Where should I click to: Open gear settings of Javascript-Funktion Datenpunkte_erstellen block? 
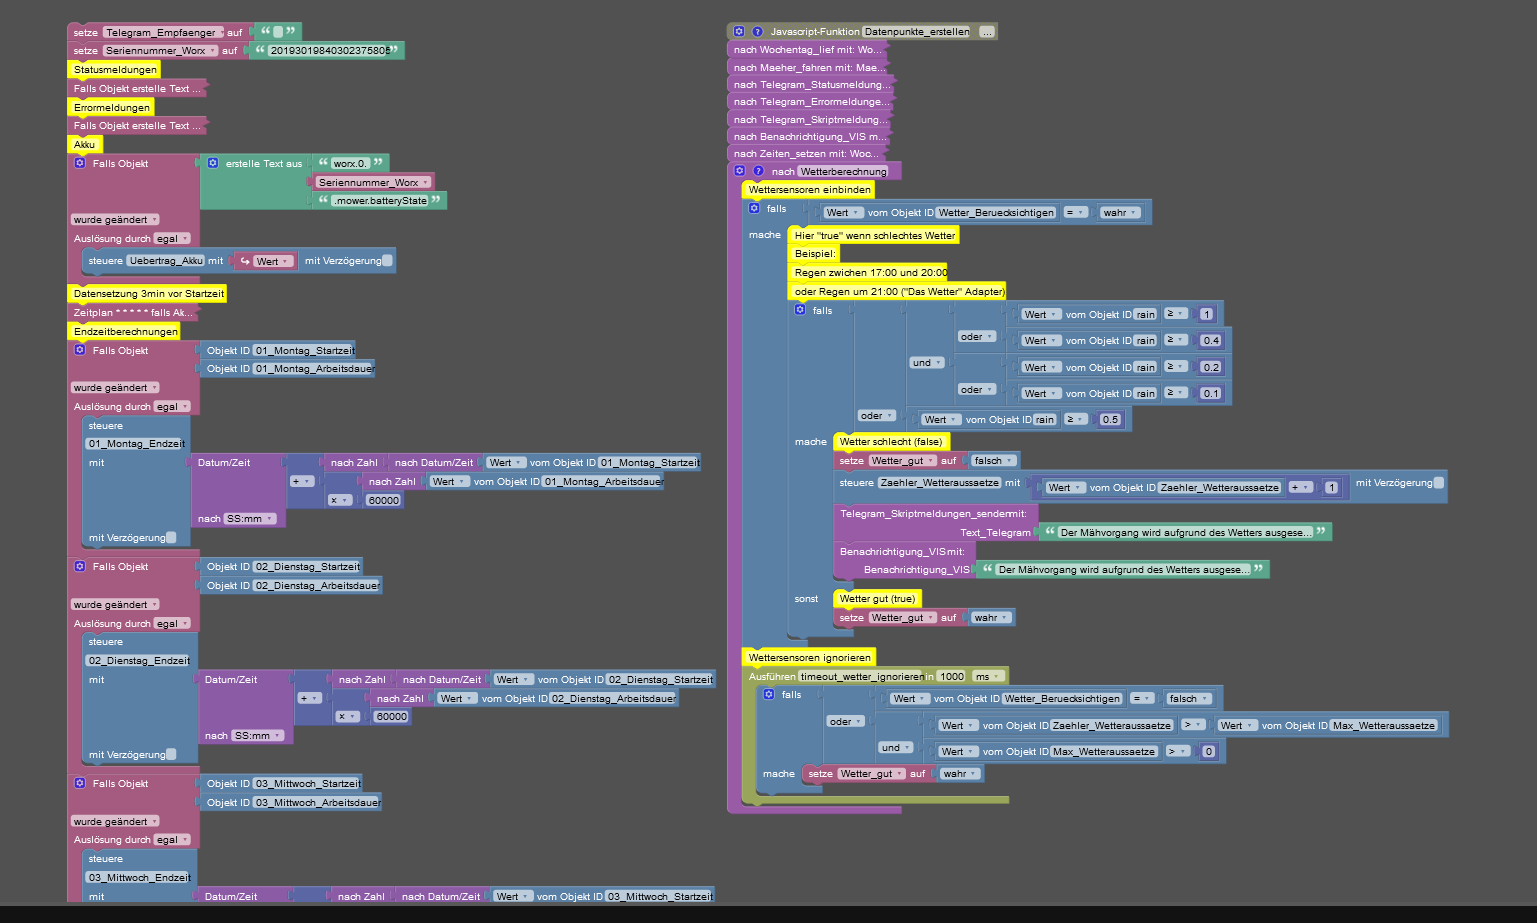(x=739, y=32)
